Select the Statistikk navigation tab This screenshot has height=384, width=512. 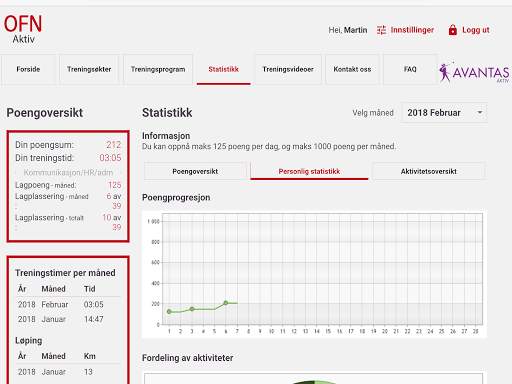223,69
